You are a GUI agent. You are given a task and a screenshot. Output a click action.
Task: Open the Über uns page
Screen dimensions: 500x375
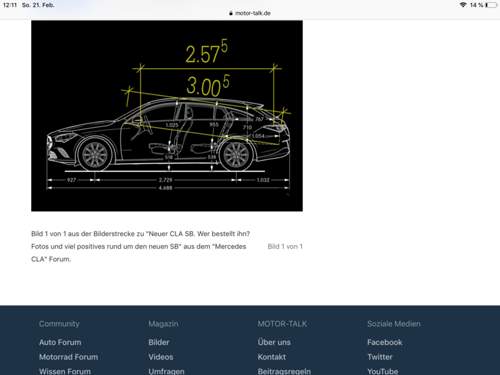274,342
